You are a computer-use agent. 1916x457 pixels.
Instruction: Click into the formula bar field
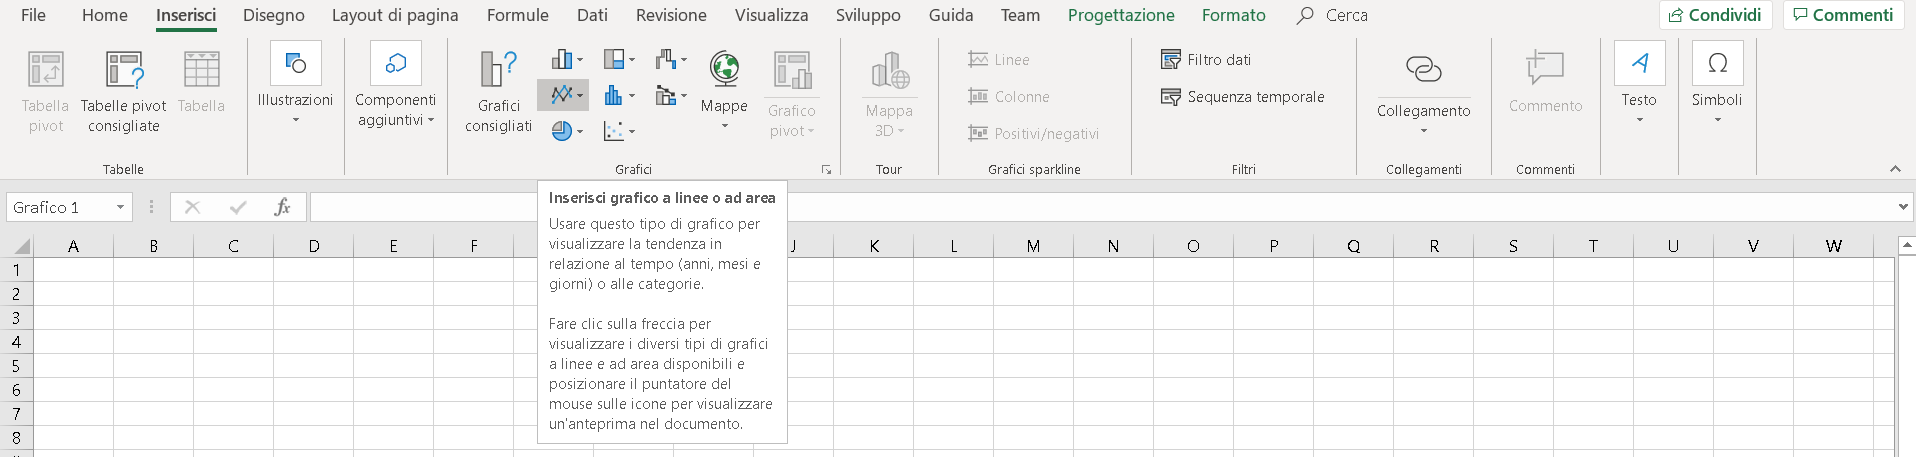1100,207
